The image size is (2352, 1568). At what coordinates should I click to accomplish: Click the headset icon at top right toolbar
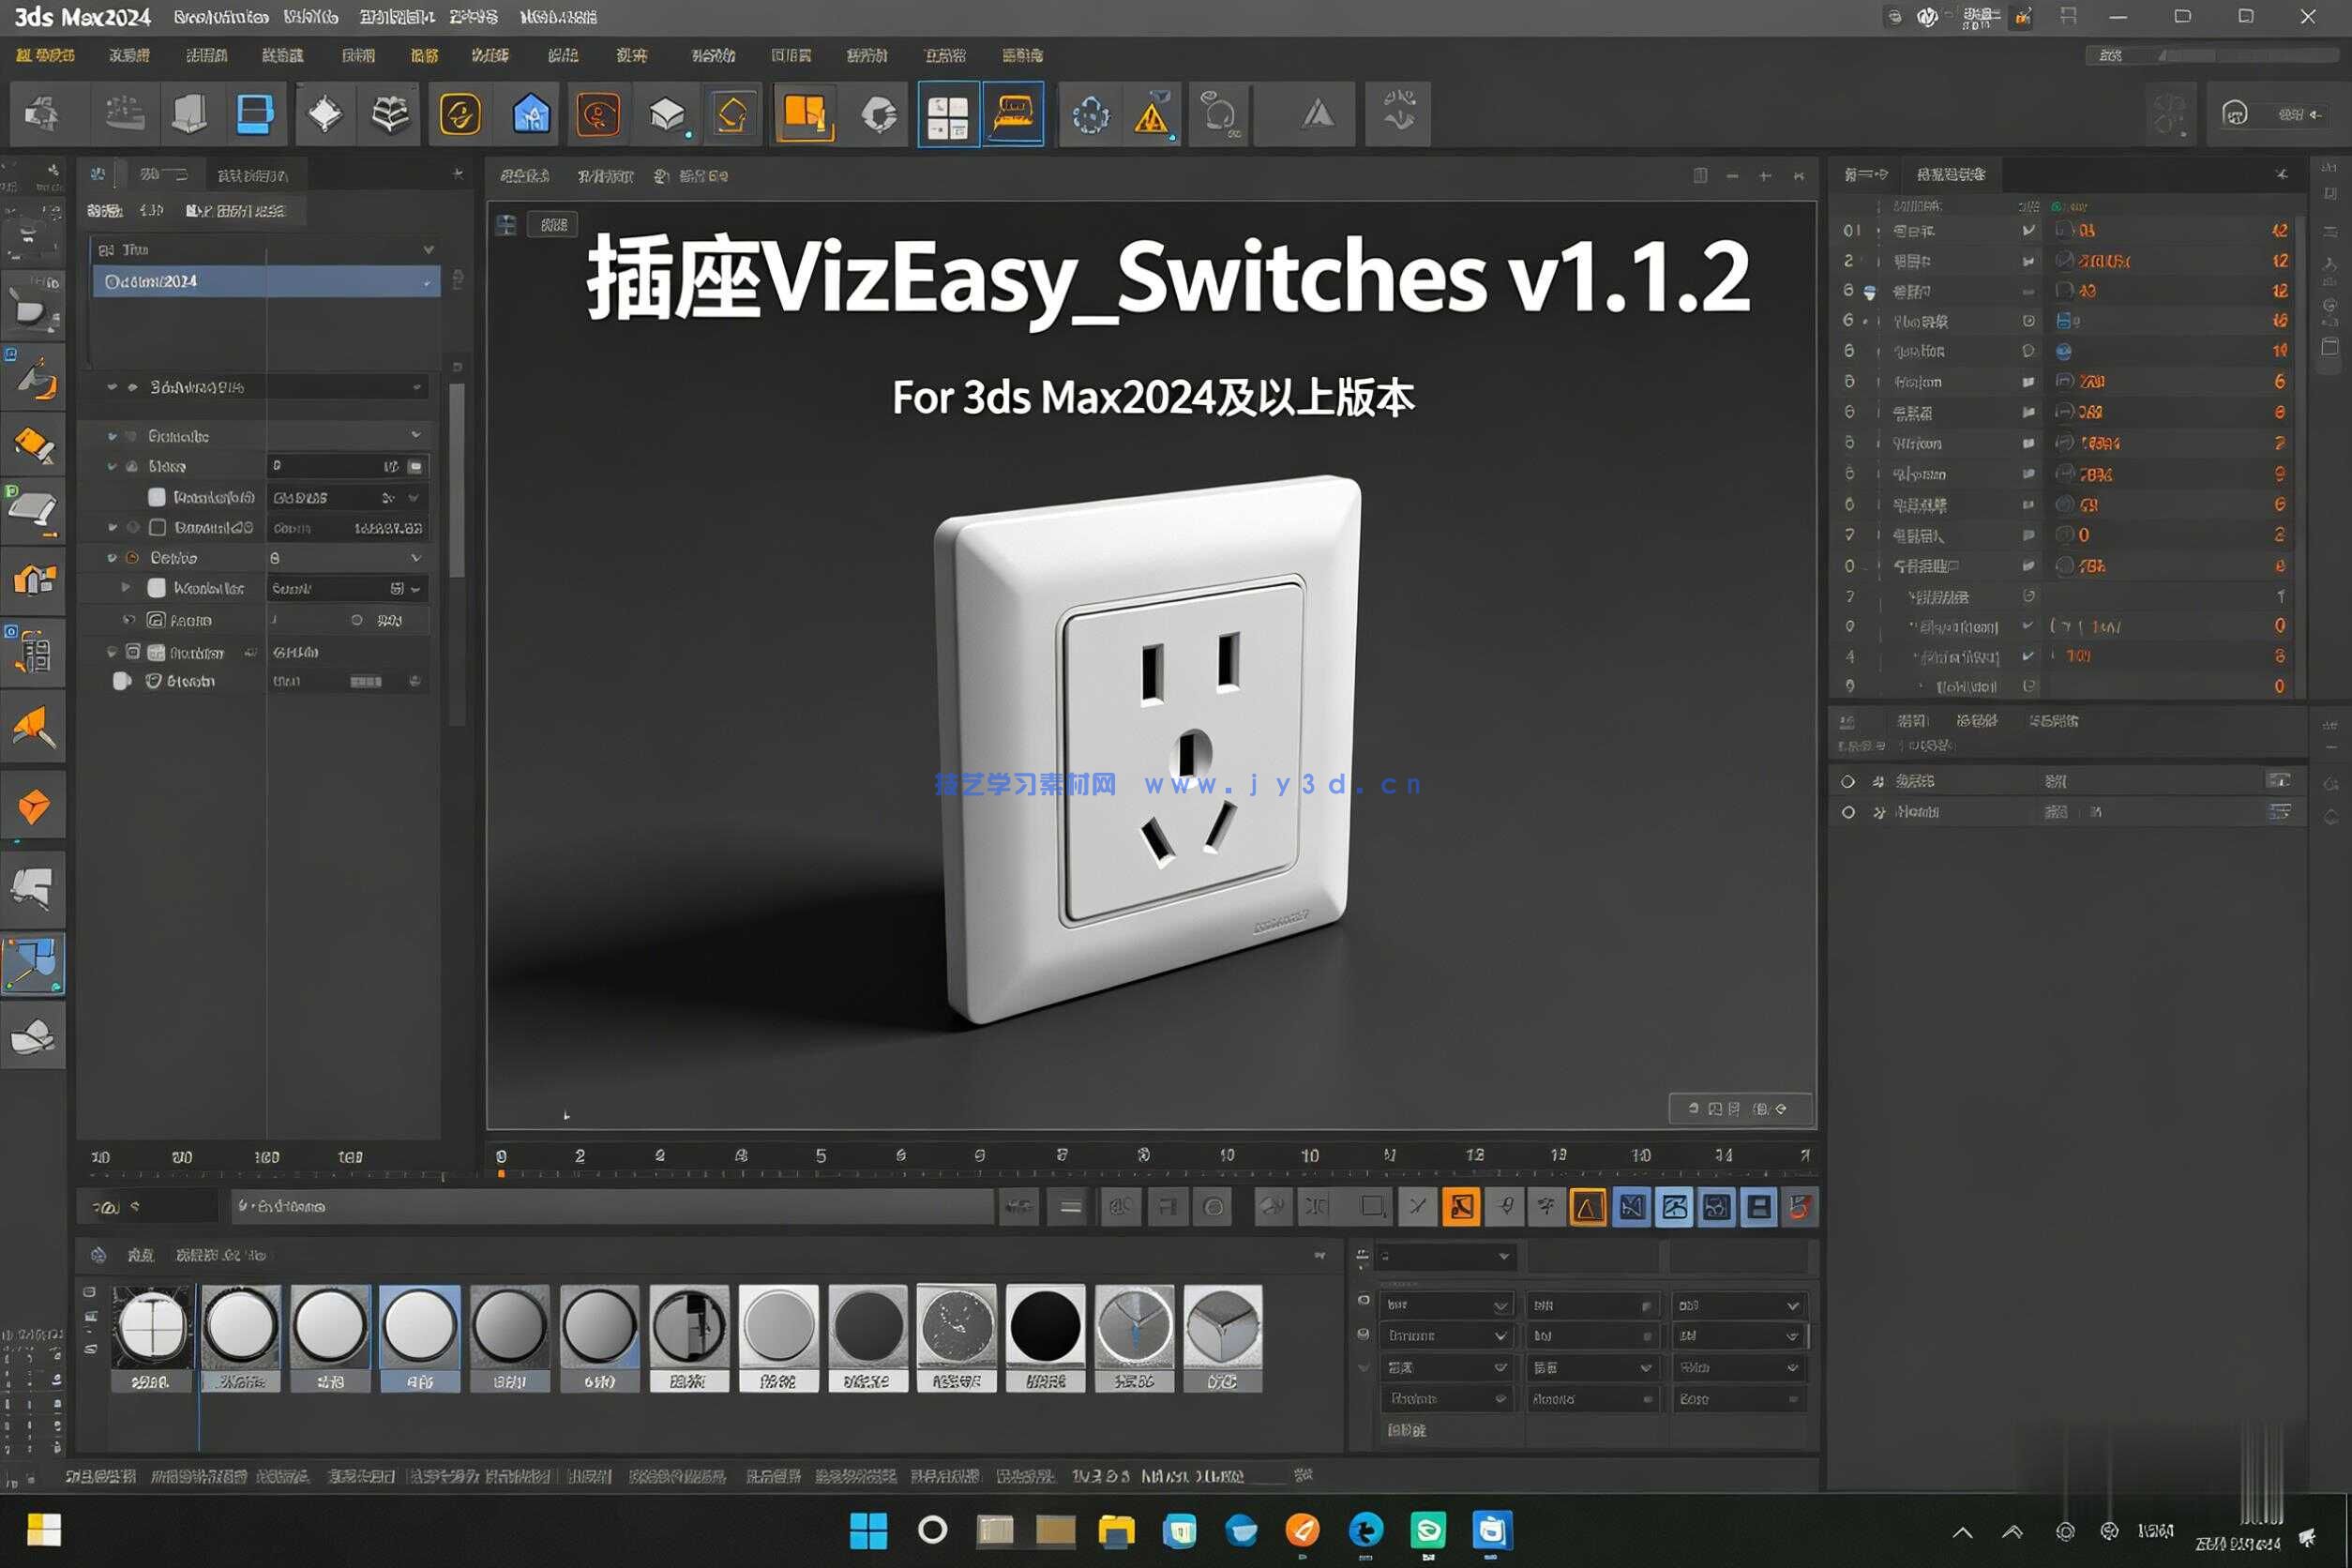coord(2235,114)
